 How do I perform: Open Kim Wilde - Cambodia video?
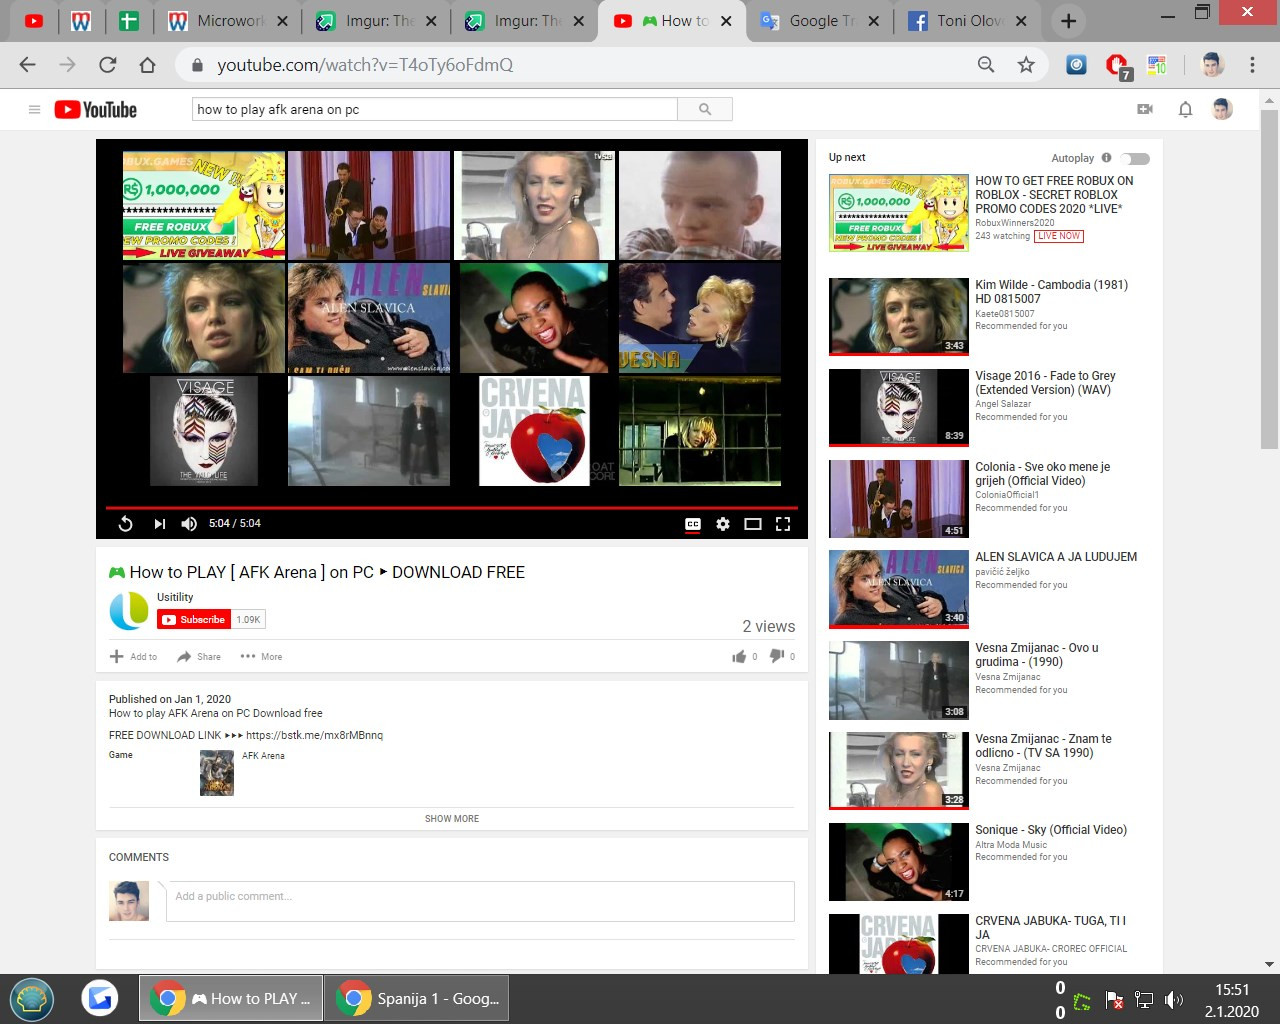1051,291
